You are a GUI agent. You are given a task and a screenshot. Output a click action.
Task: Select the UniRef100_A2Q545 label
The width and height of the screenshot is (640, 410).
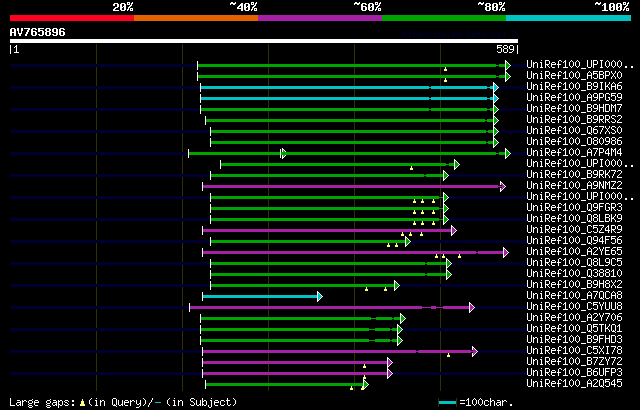(x=574, y=384)
